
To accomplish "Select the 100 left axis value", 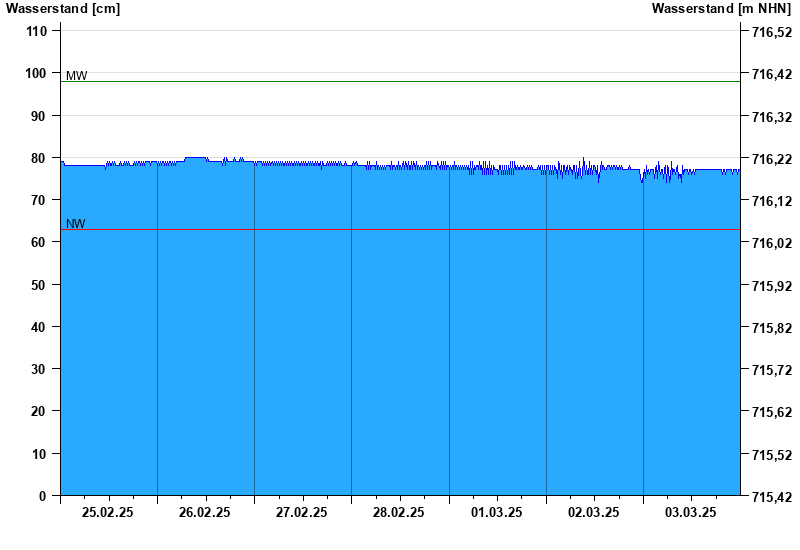I will click(x=36, y=73).
